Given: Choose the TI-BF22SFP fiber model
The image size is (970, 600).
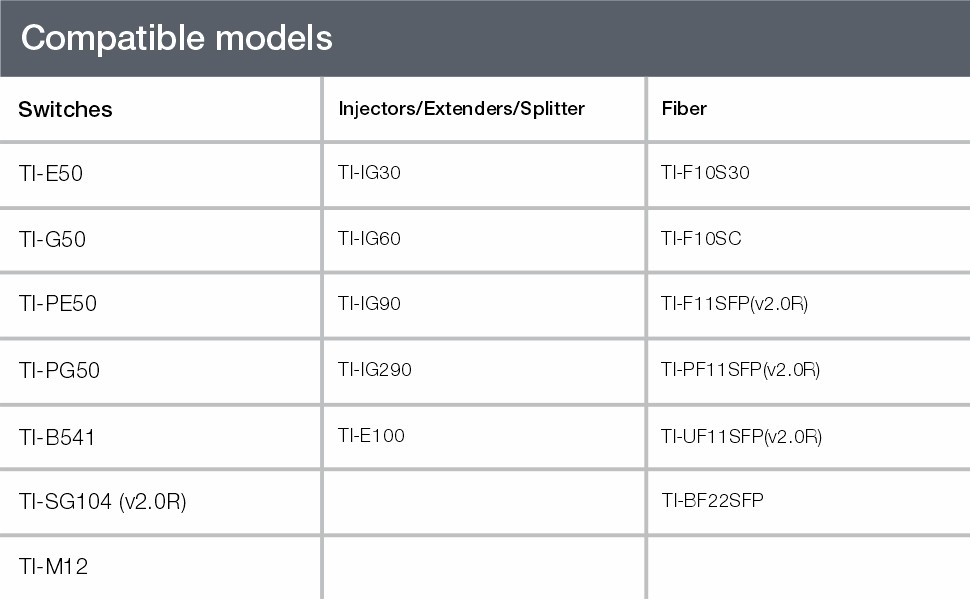Looking at the screenshot, I should (x=712, y=500).
